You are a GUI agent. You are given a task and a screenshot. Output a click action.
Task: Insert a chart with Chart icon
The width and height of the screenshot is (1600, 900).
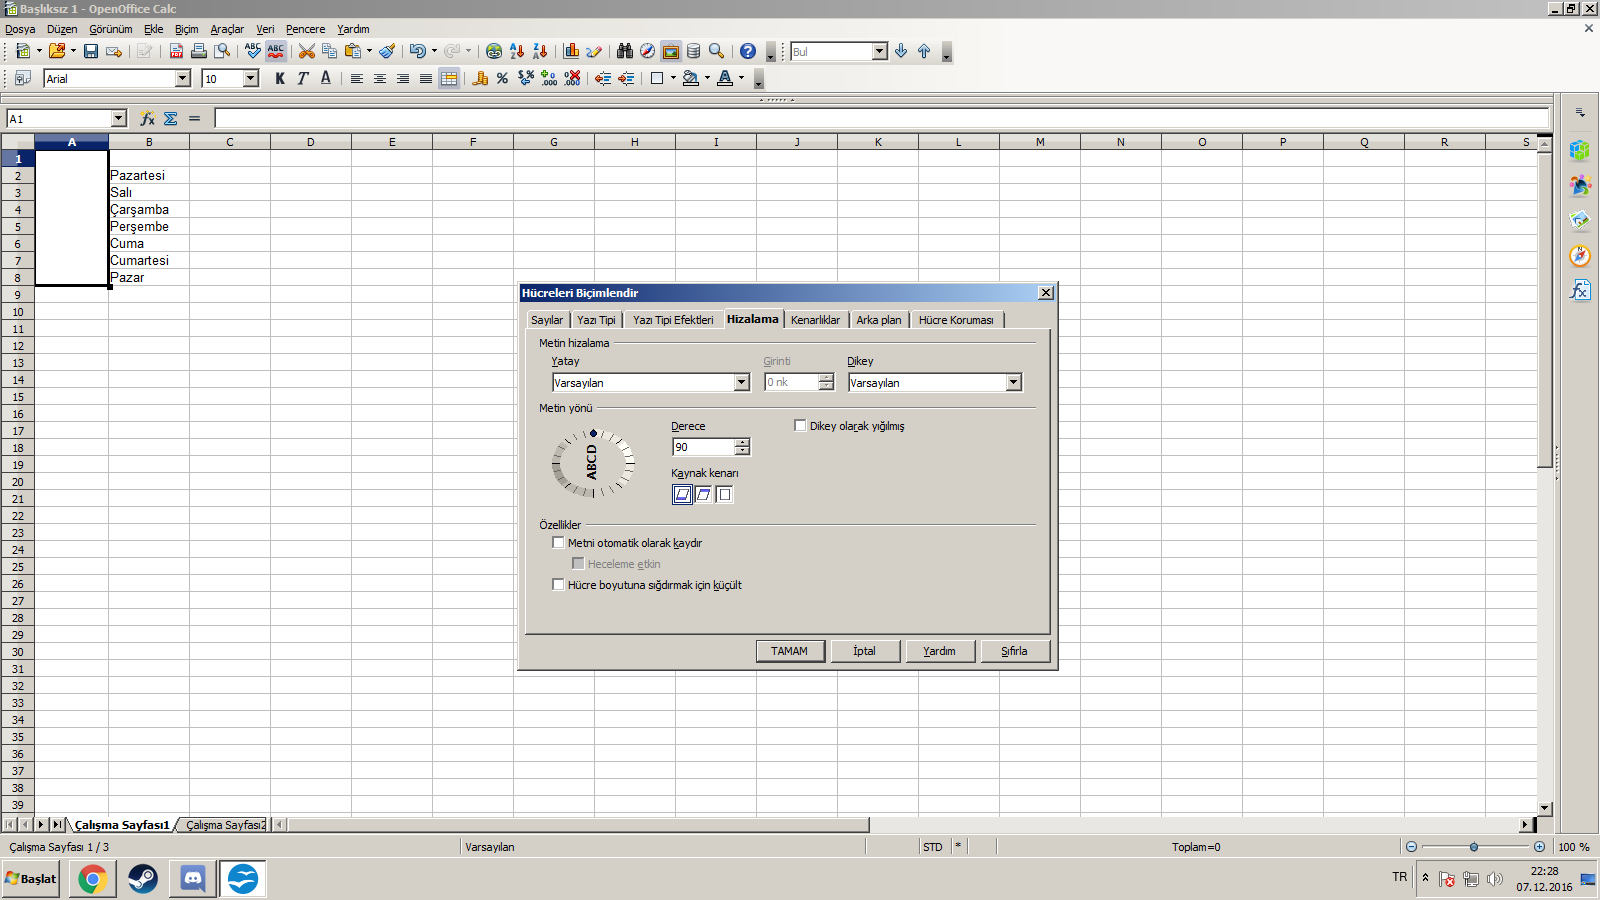pos(571,51)
